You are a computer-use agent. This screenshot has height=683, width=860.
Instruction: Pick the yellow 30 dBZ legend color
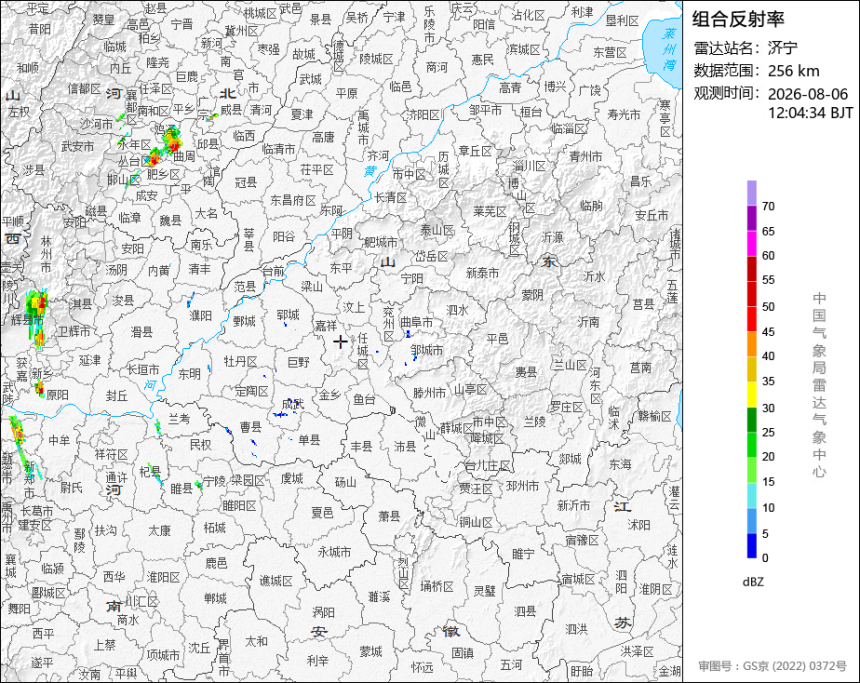pyautogui.click(x=751, y=394)
